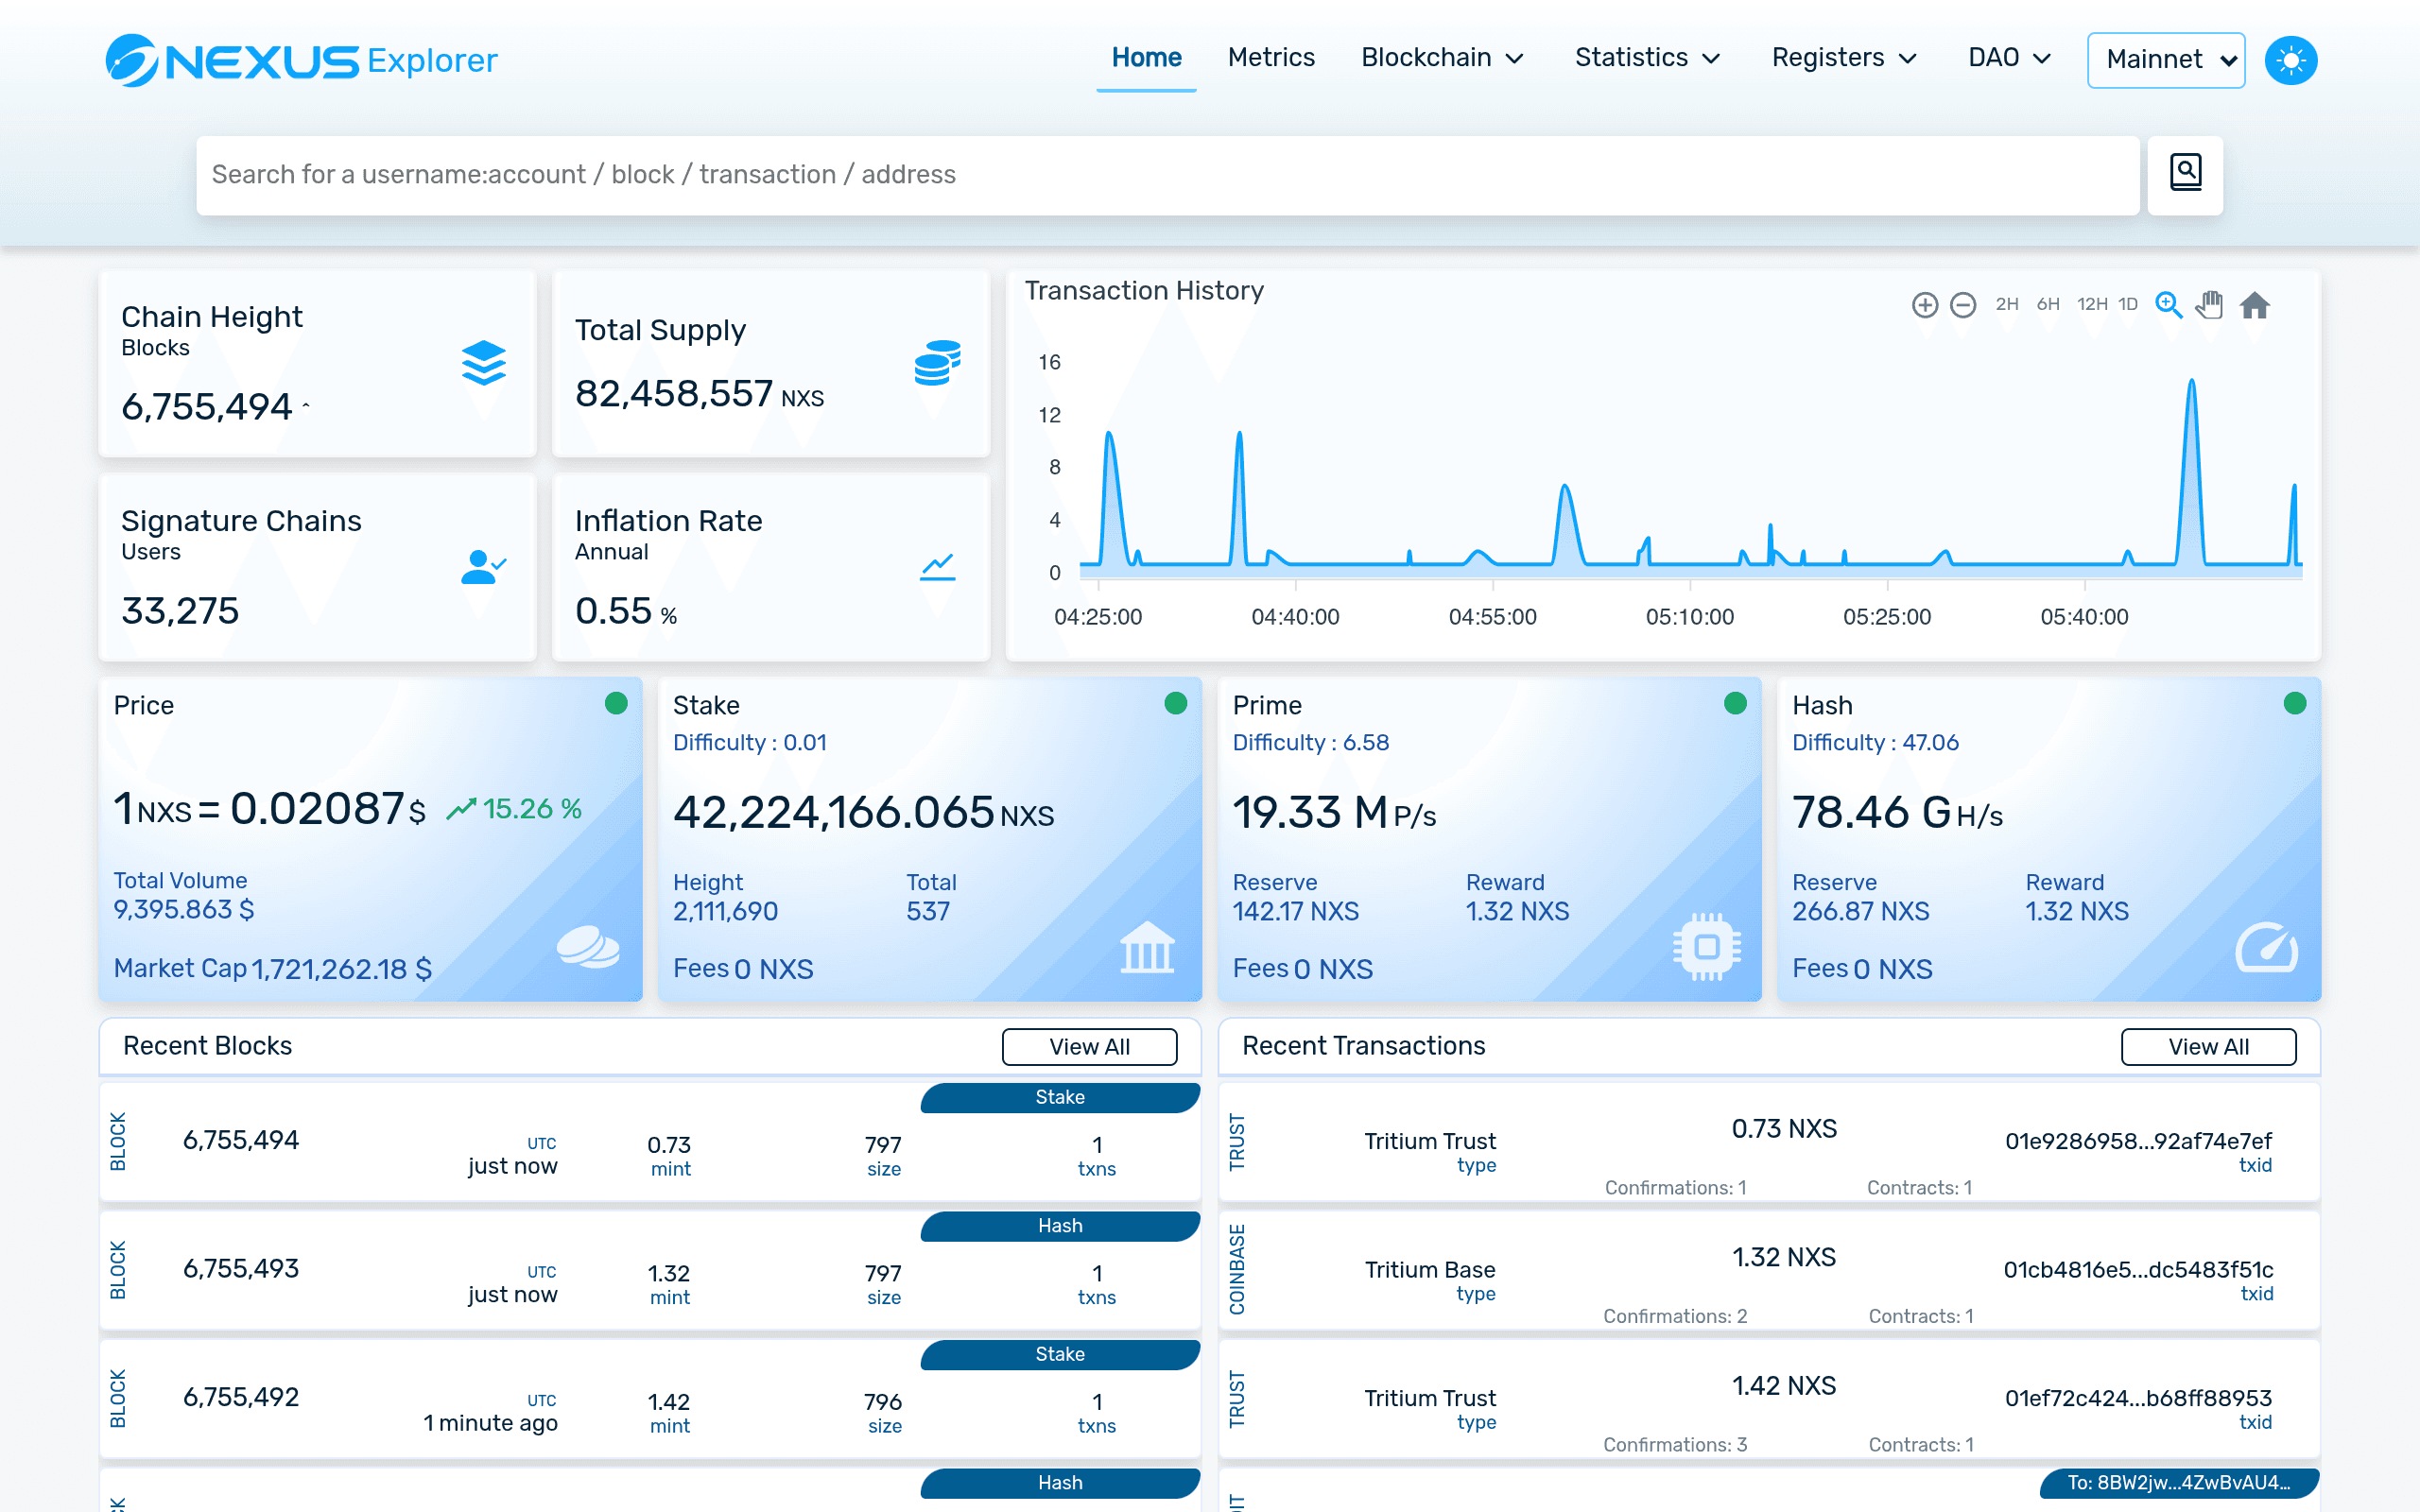Click chart zoom in plus icon

coord(1925,305)
